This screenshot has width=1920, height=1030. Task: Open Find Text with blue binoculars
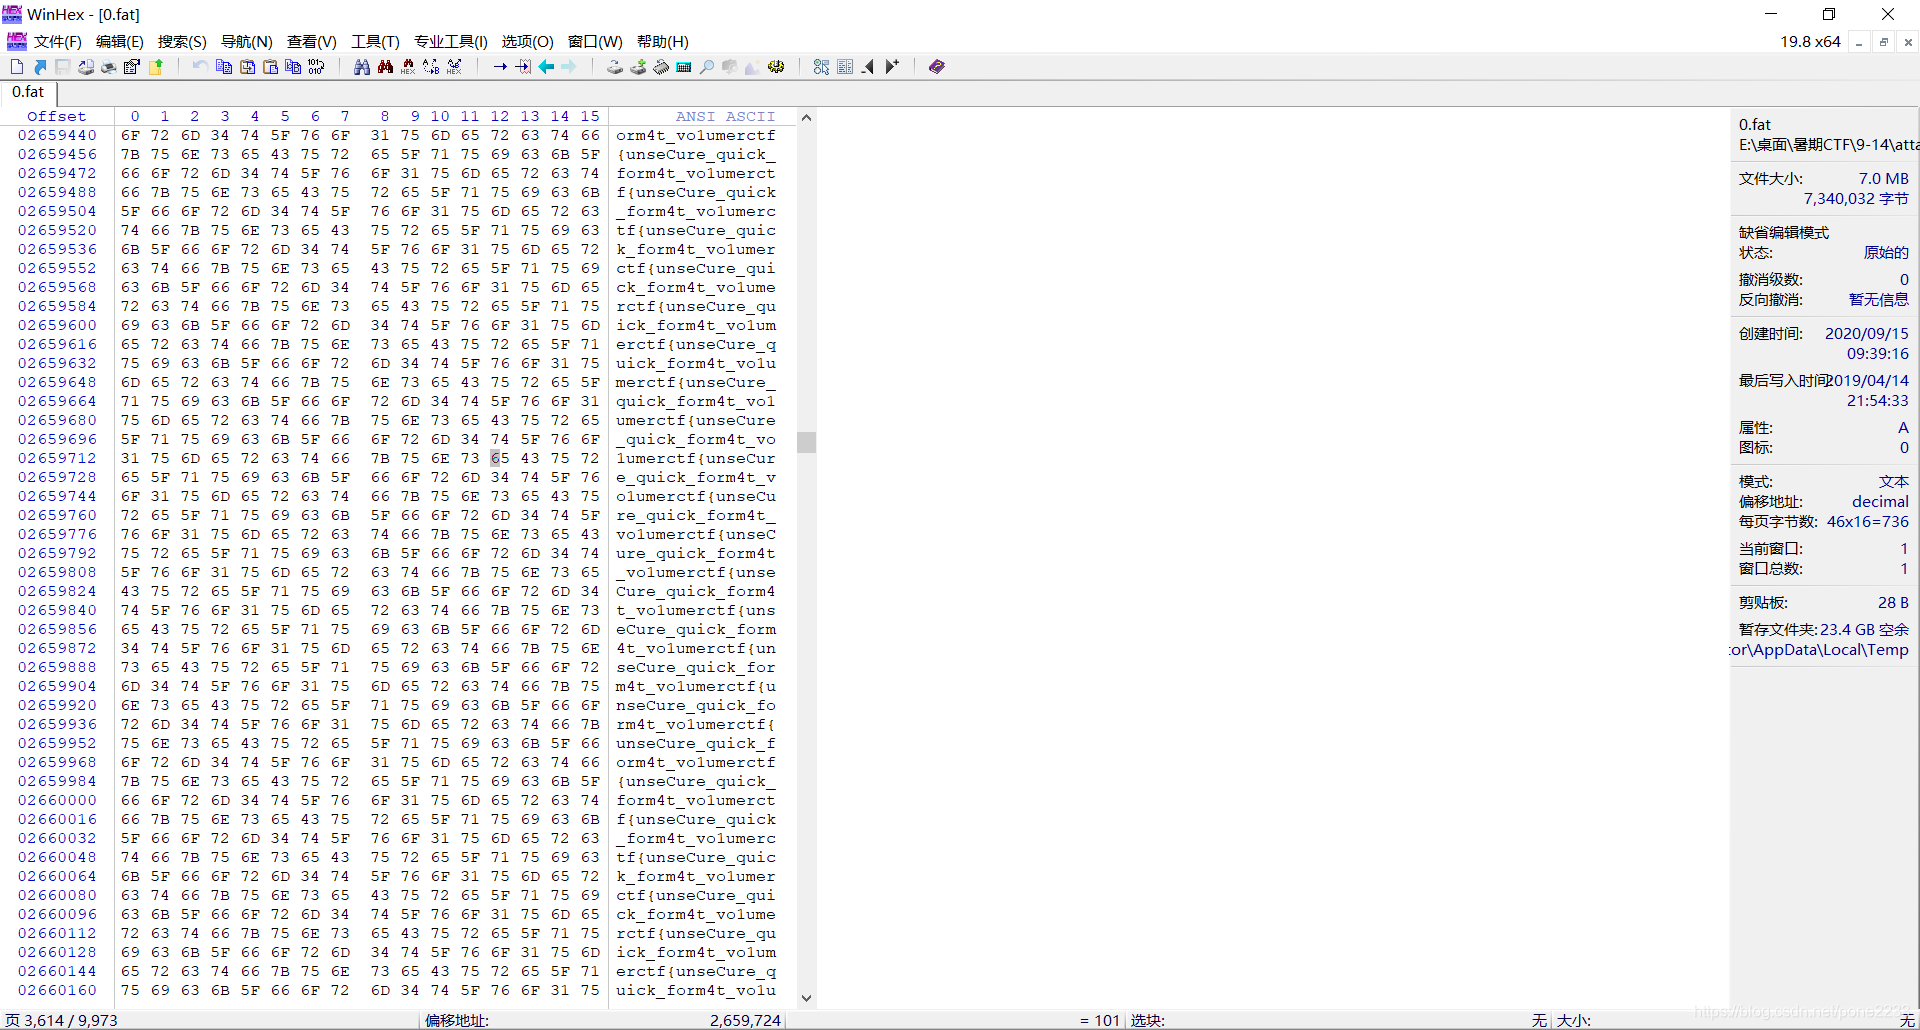coord(362,67)
